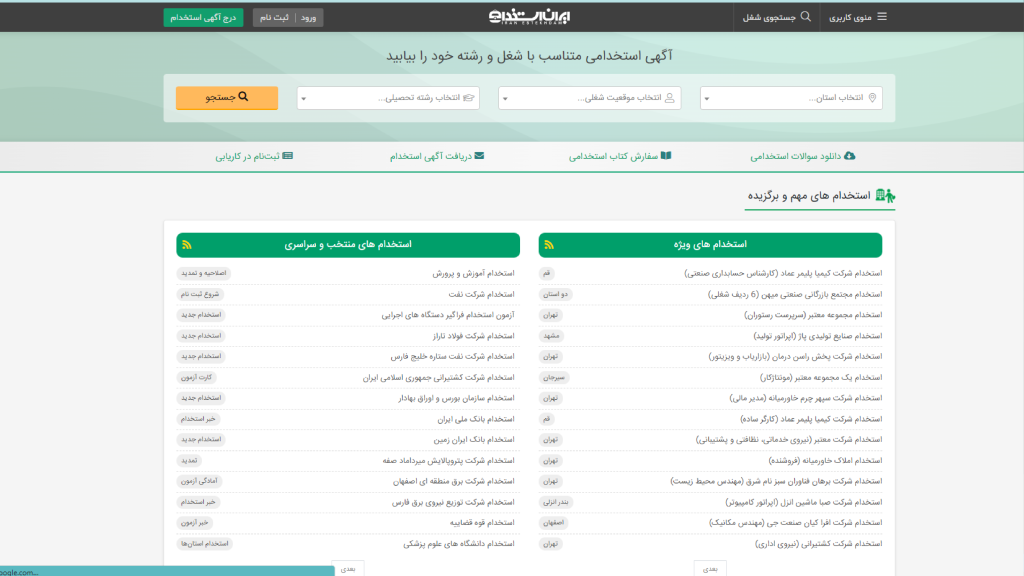This screenshot has height=576, width=1024.
Task: Open کیمیا پلیمر عماد کارشناس حسابداری صنعتی listing
Action: pos(783,273)
